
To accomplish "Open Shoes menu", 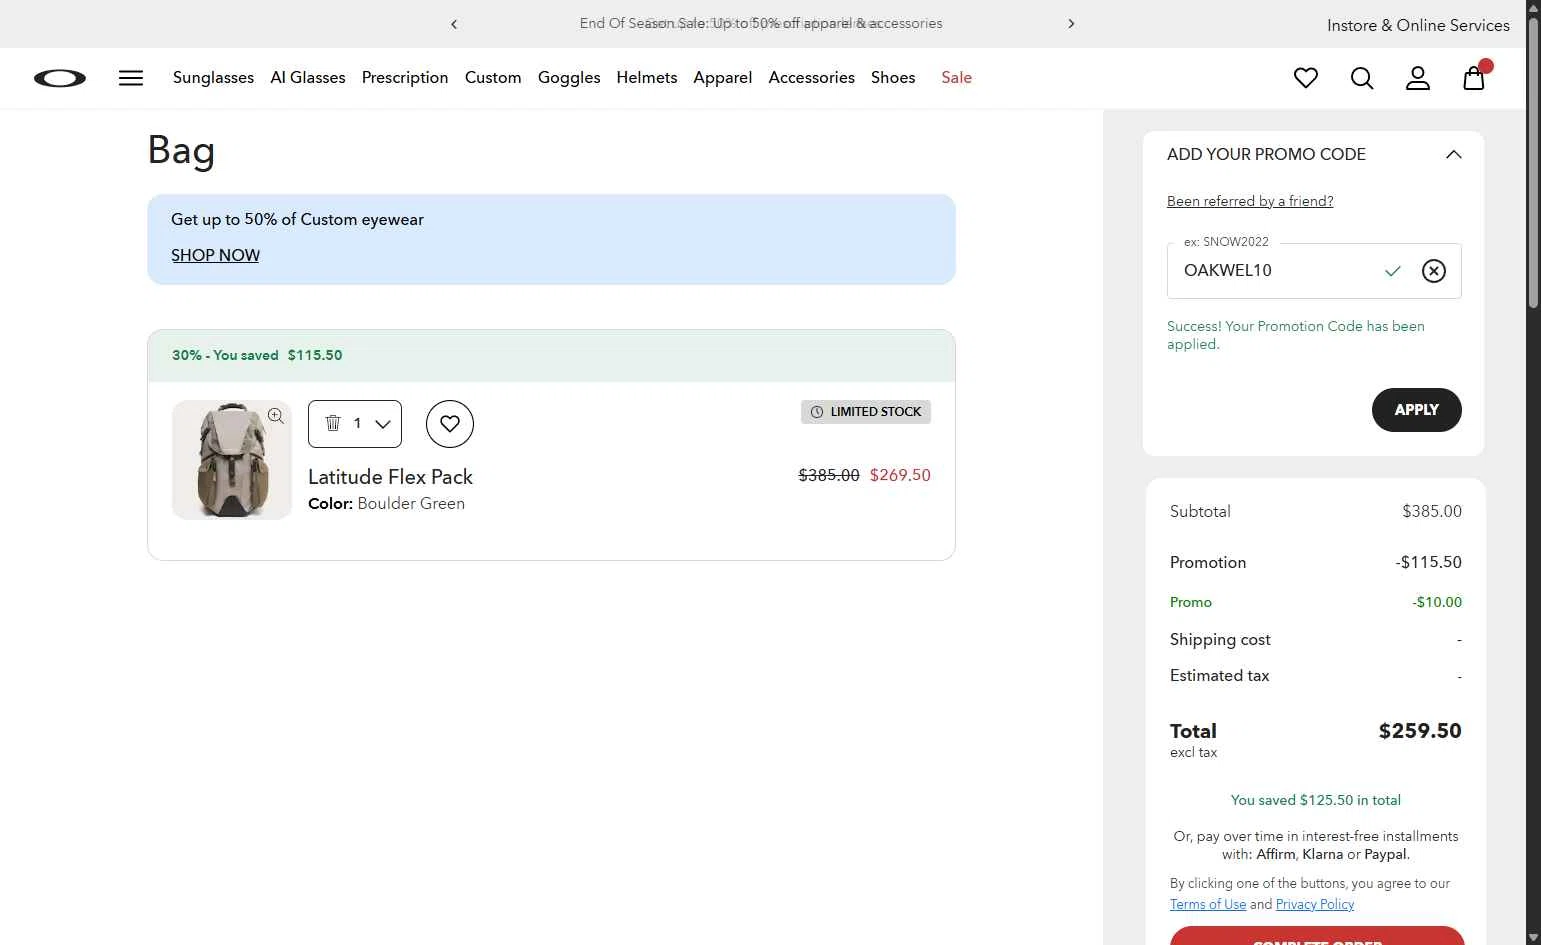I will click(x=893, y=78).
